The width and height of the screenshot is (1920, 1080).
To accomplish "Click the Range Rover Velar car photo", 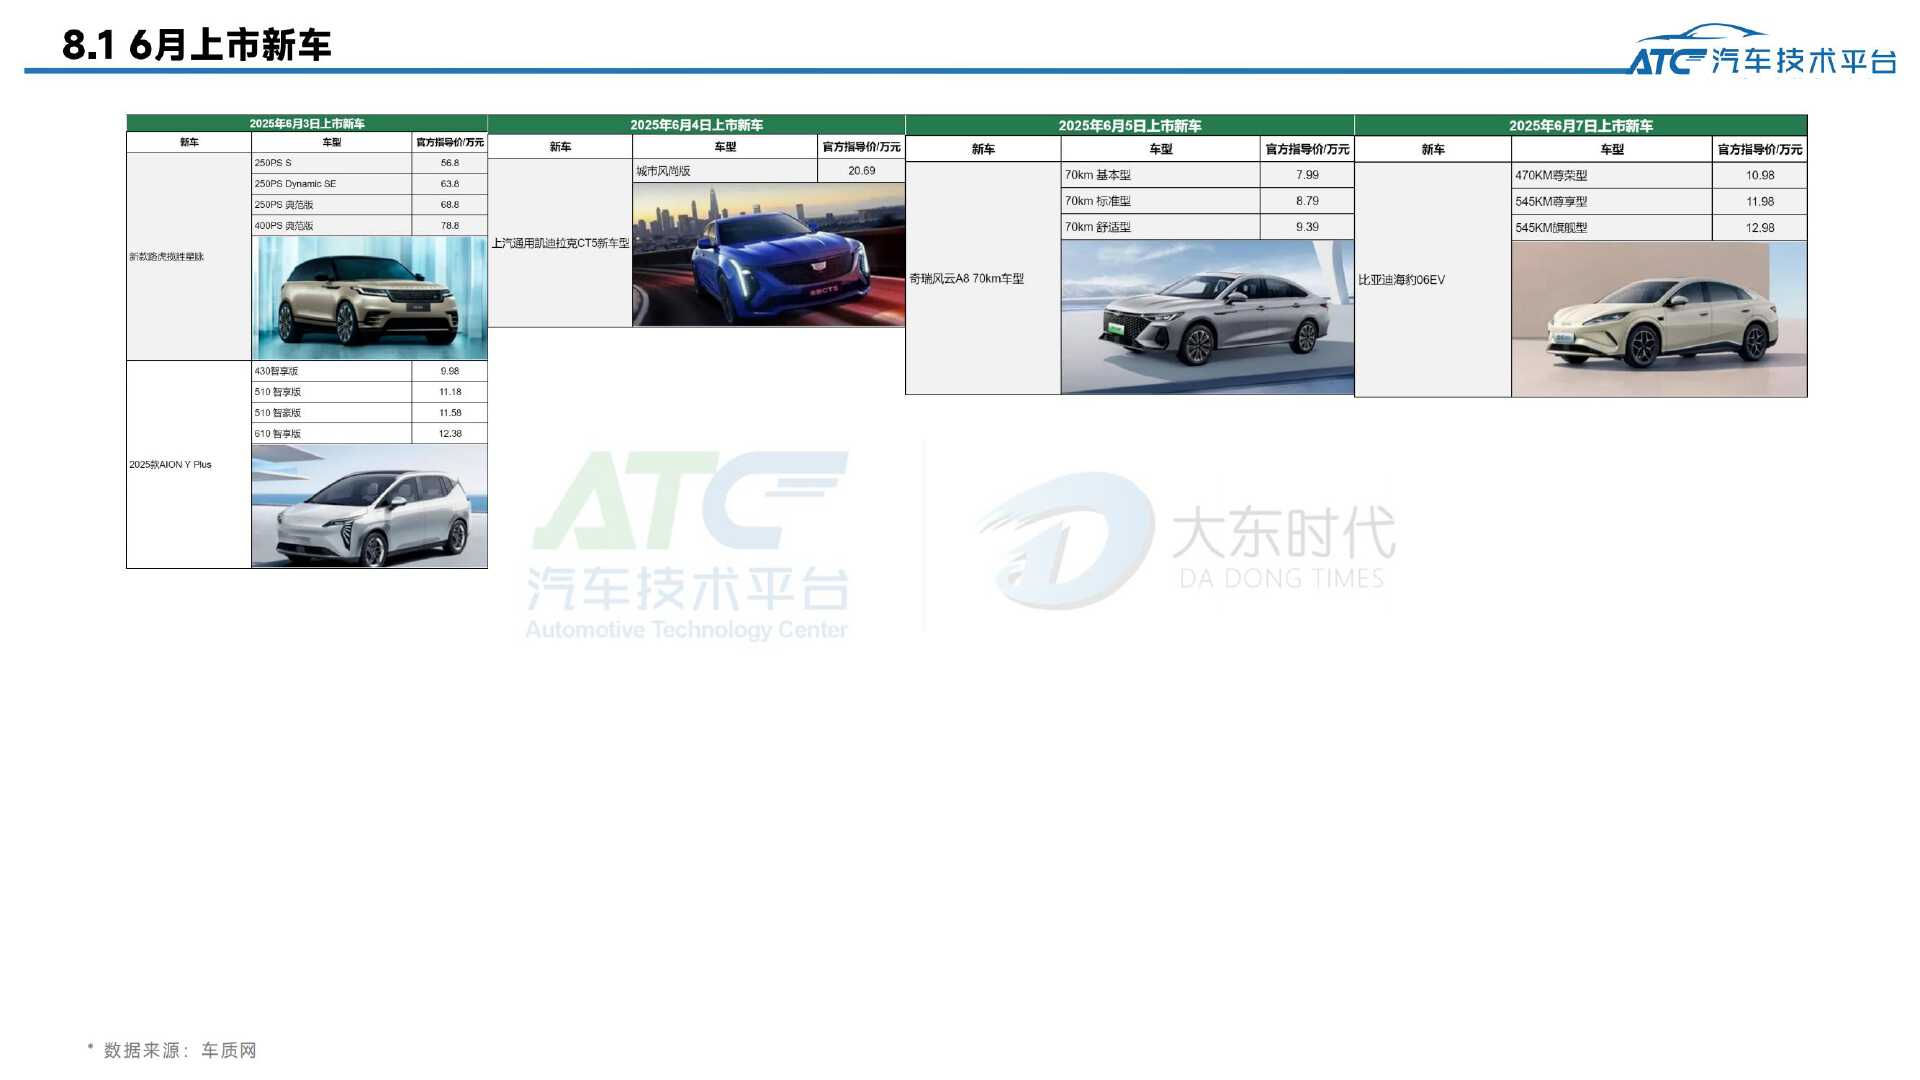I will click(x=369, y=298).
